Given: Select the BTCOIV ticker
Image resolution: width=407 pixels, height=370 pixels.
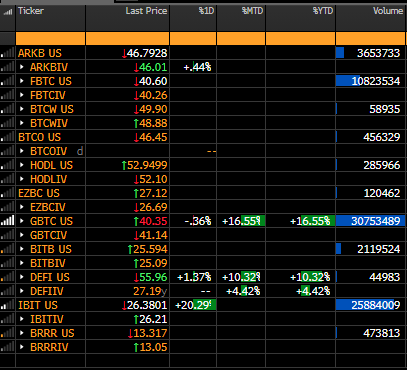Looking at the screenshot, I should click(48, 151).
